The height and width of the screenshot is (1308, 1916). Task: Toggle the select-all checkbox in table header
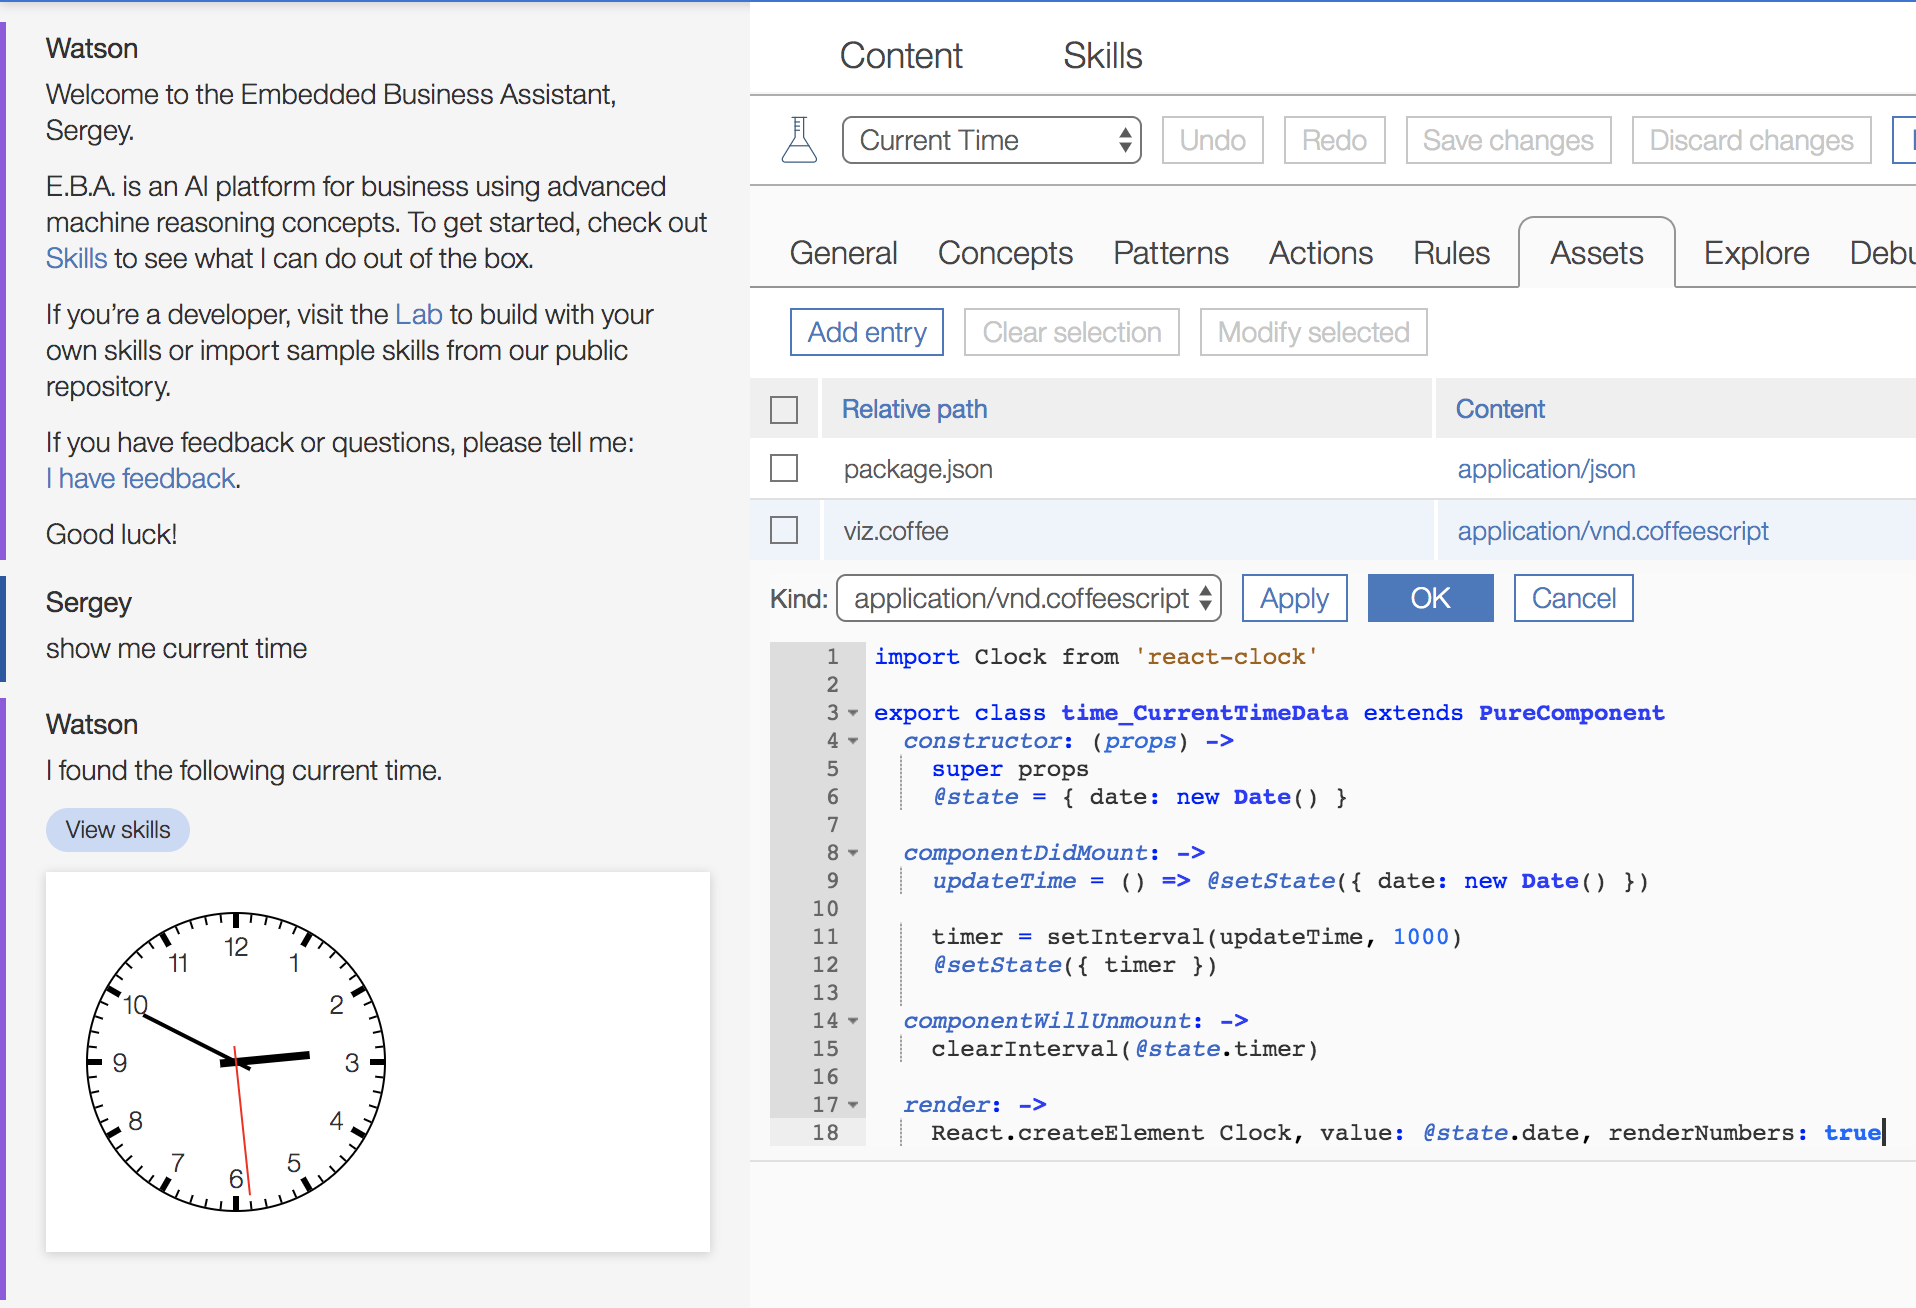[784, 410]
